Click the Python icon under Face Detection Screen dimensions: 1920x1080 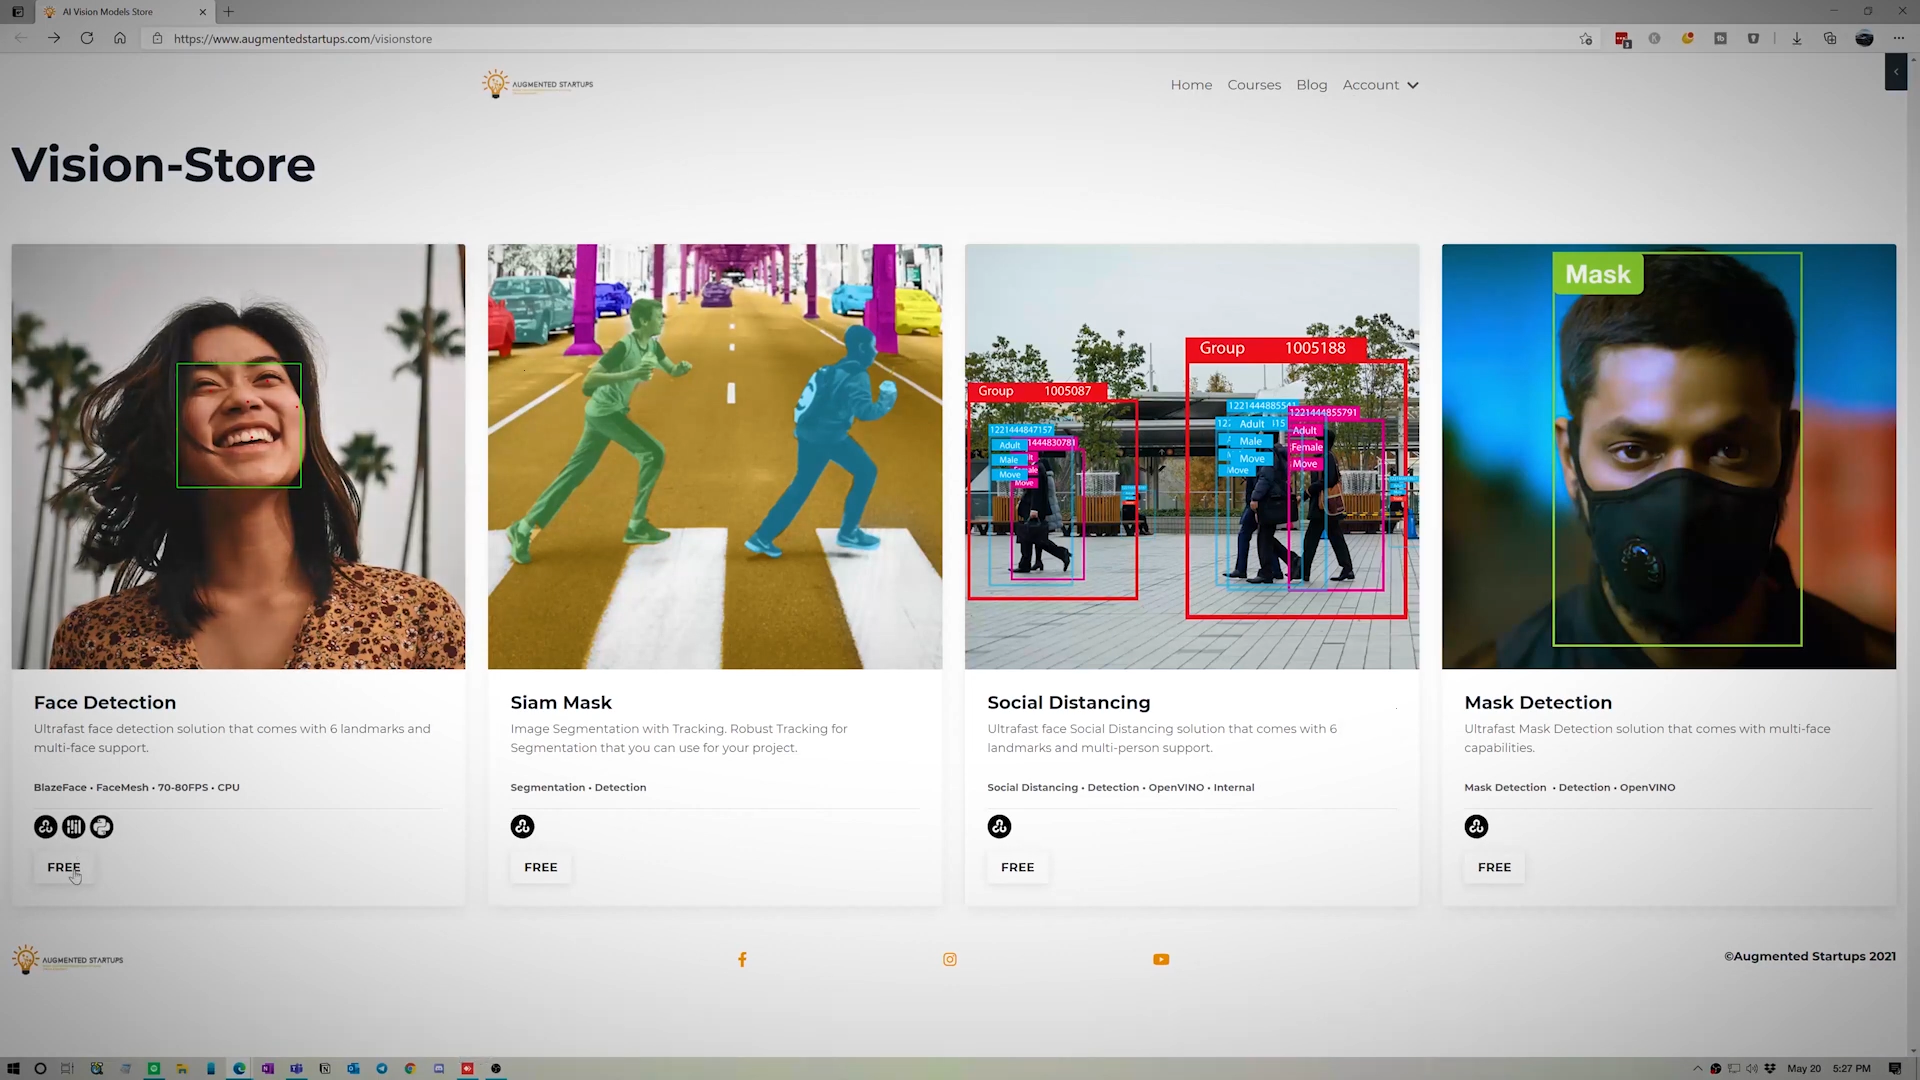[x=102, y=827]
